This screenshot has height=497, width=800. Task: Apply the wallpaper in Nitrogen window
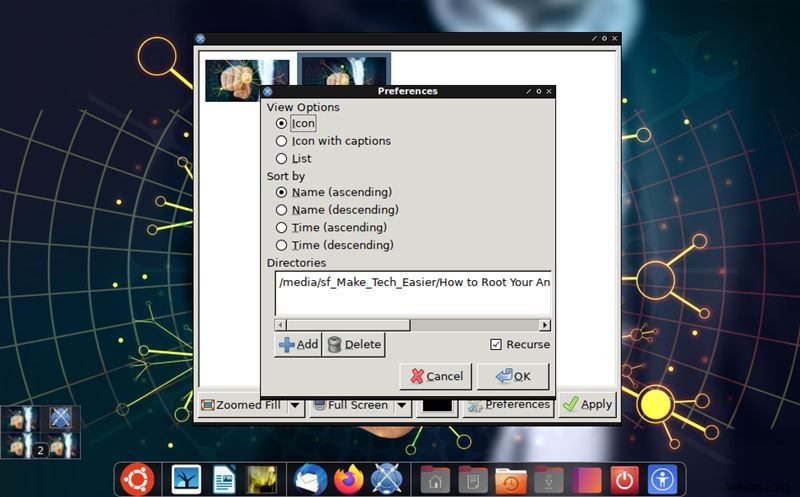[x=587, y=405]
